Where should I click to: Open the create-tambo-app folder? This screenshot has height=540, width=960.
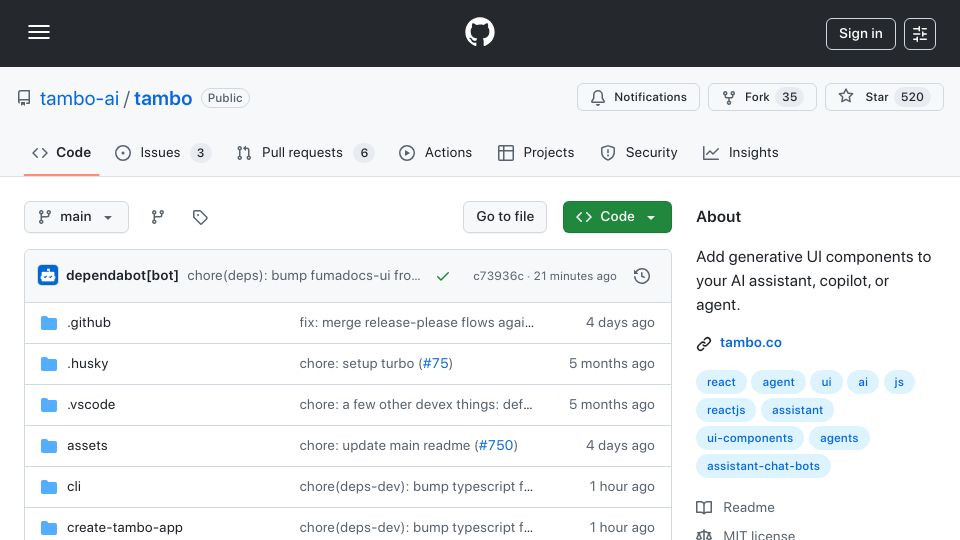tap(125, 528)
